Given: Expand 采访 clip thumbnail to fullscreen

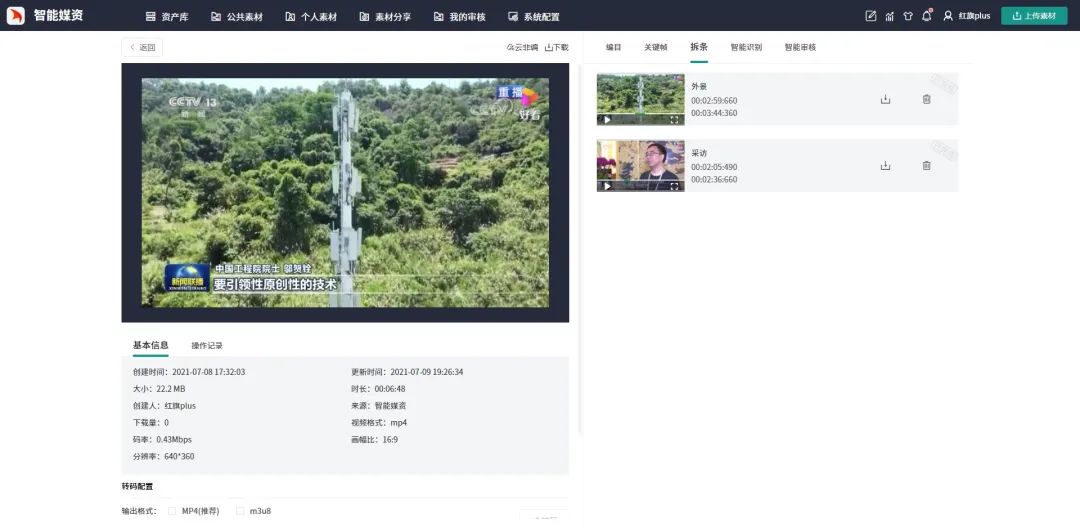Looking at the screenshot, I should pyautogui.click(x=674, y=186).
